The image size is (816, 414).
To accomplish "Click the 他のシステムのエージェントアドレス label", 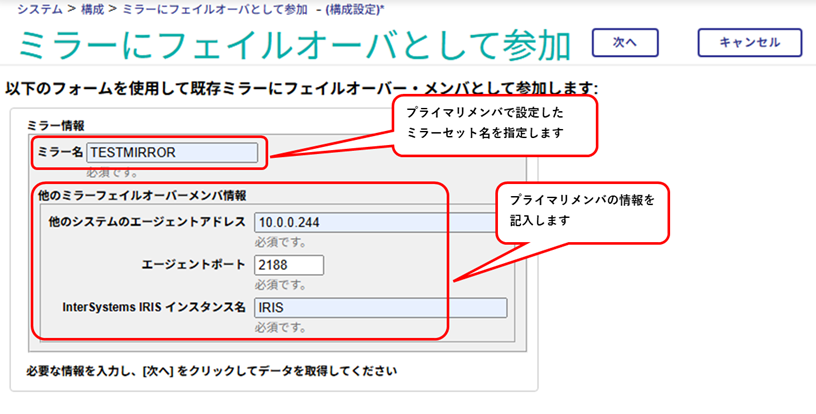I will tap(147, 222).
